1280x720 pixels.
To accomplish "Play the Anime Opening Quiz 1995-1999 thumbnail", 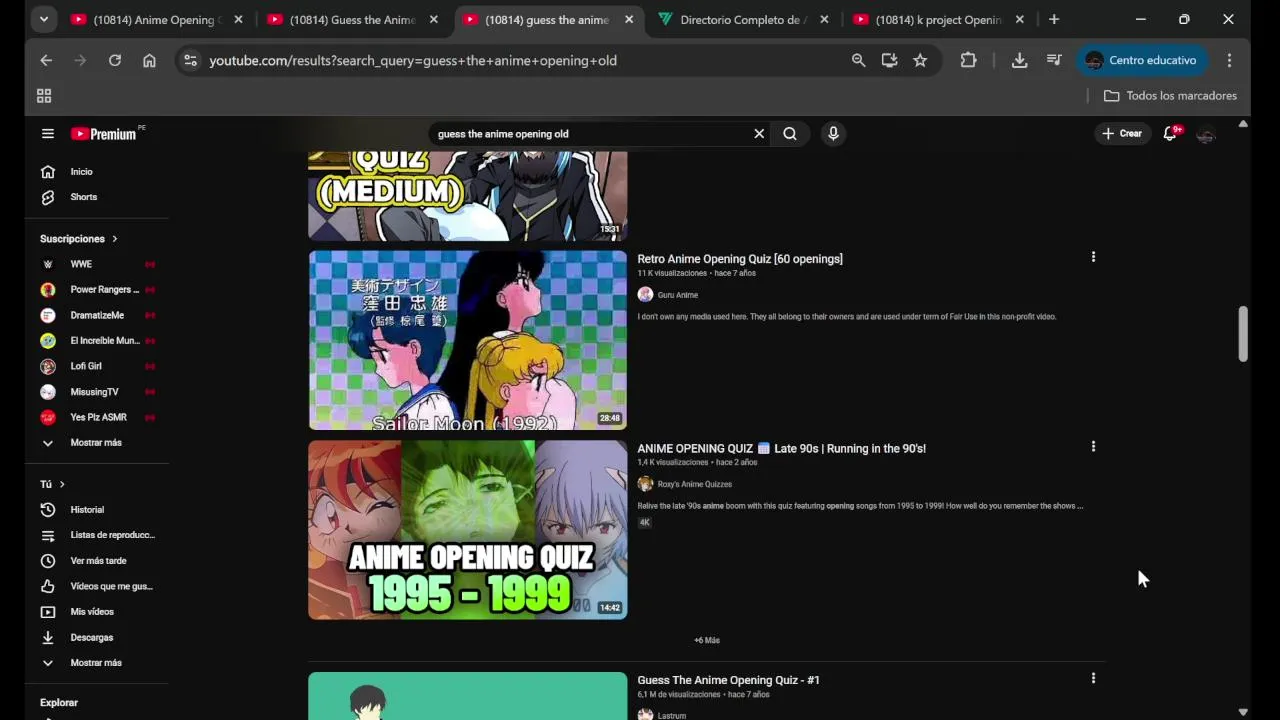I will (467, 530).
